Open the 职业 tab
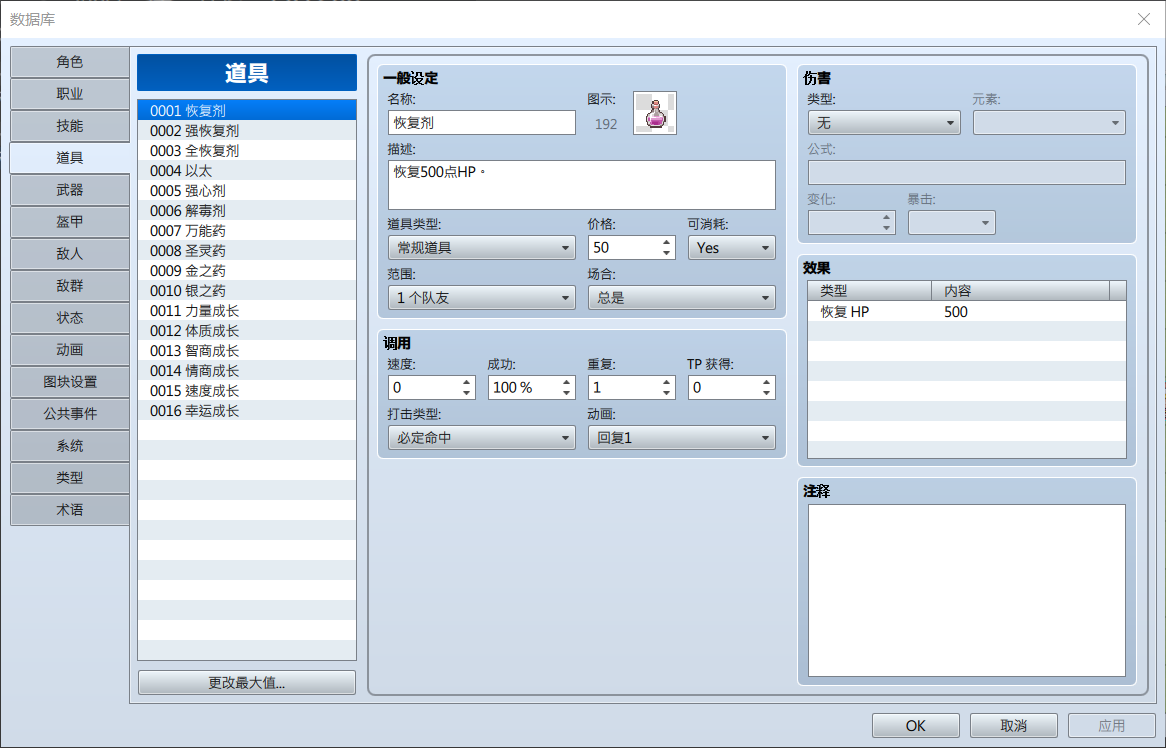This screenshot has height=748, width=1166. tap(70, 94)
